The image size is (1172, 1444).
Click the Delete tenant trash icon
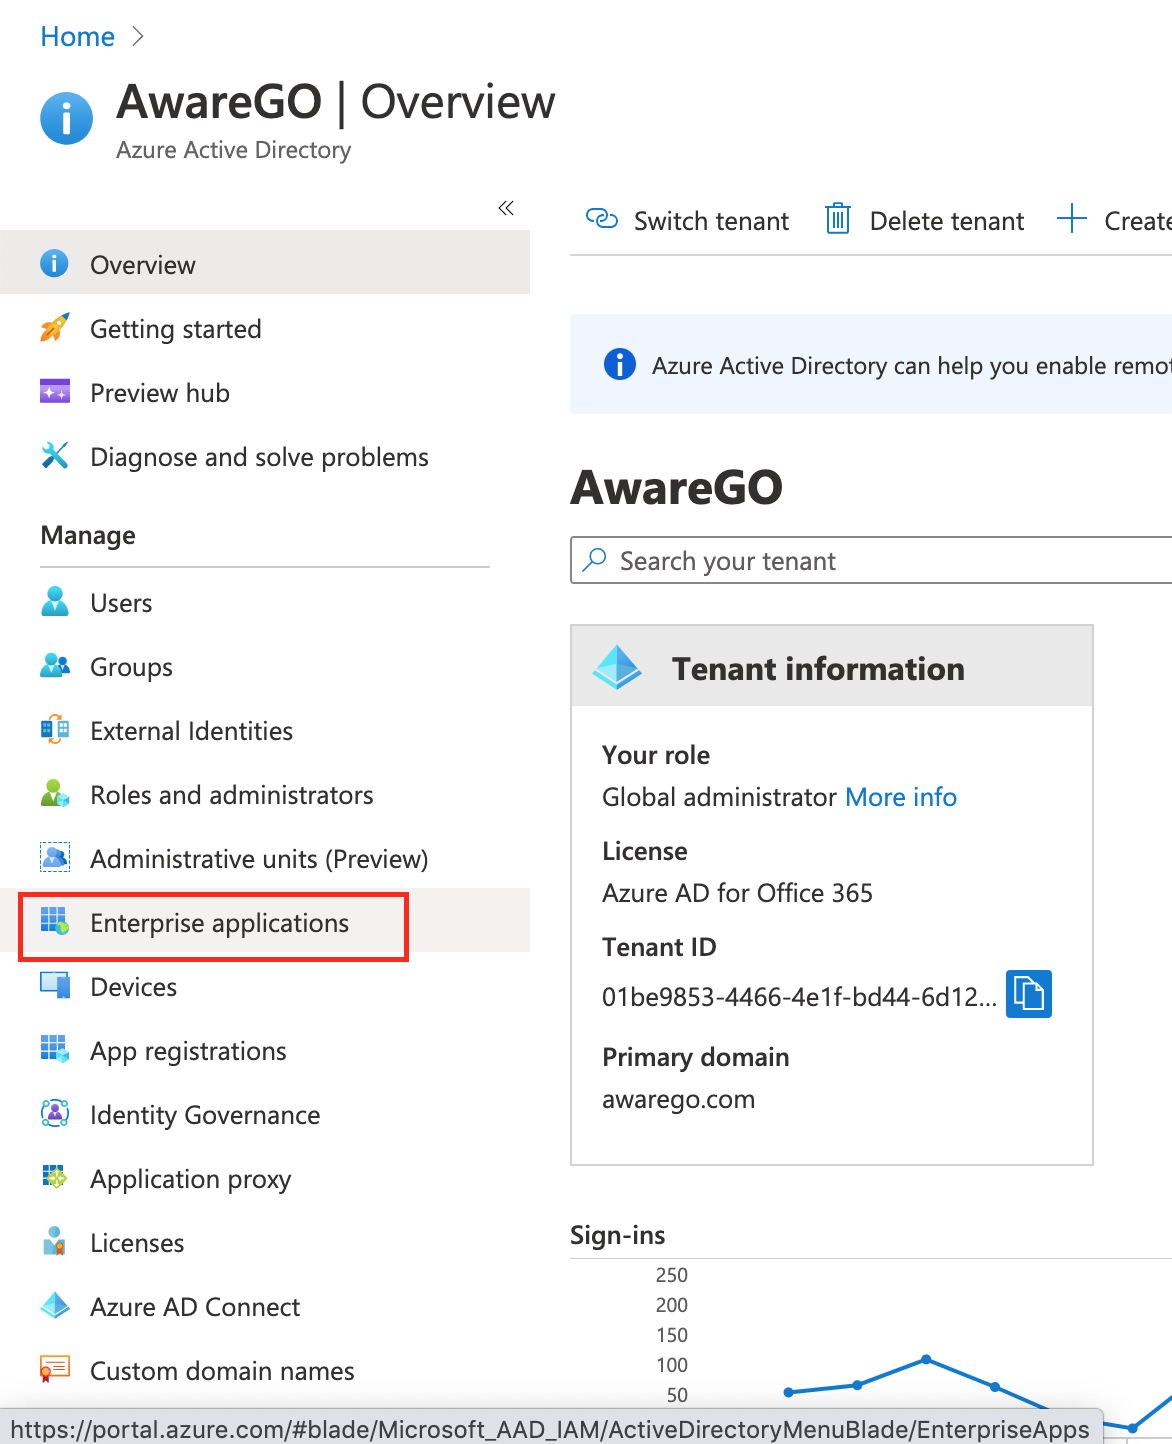(x=837, y=219)
